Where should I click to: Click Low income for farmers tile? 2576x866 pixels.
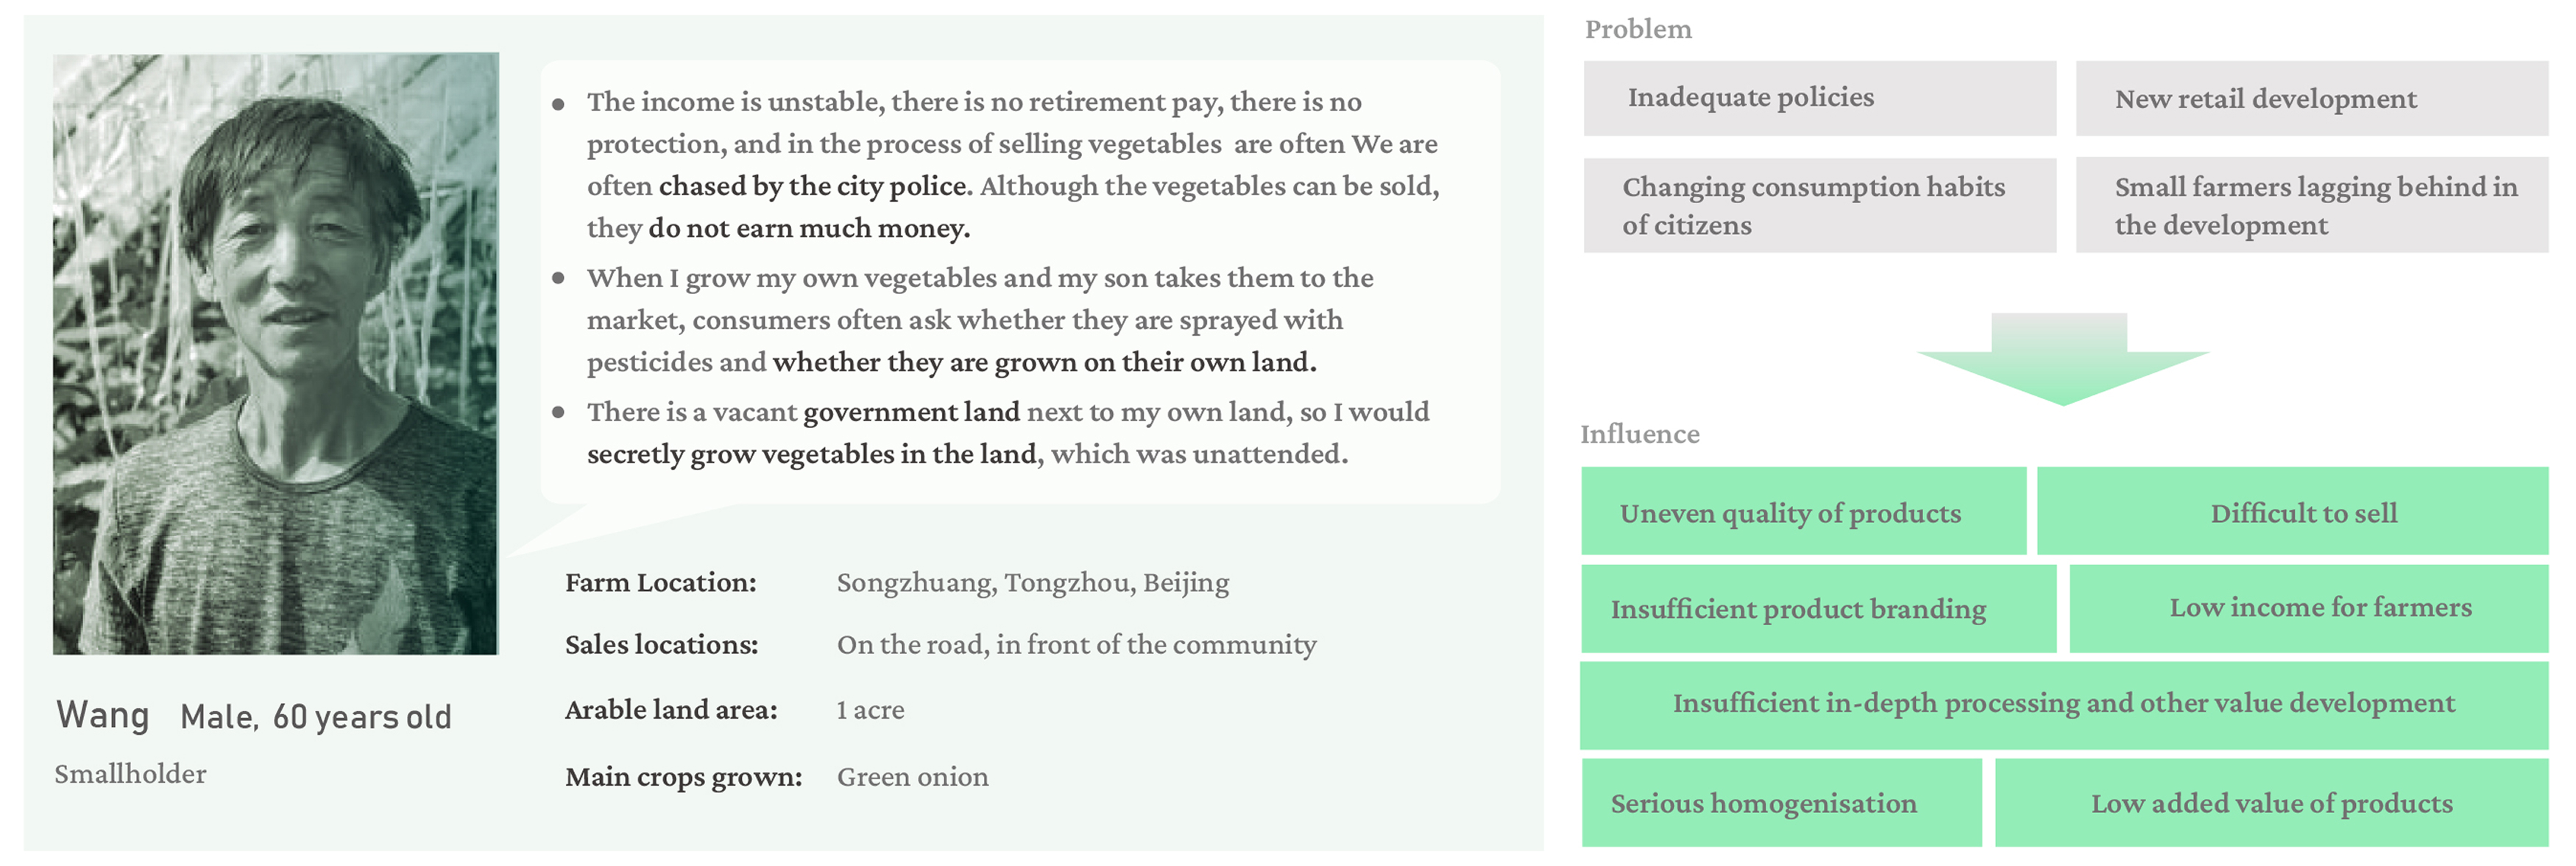point(2308,608)
